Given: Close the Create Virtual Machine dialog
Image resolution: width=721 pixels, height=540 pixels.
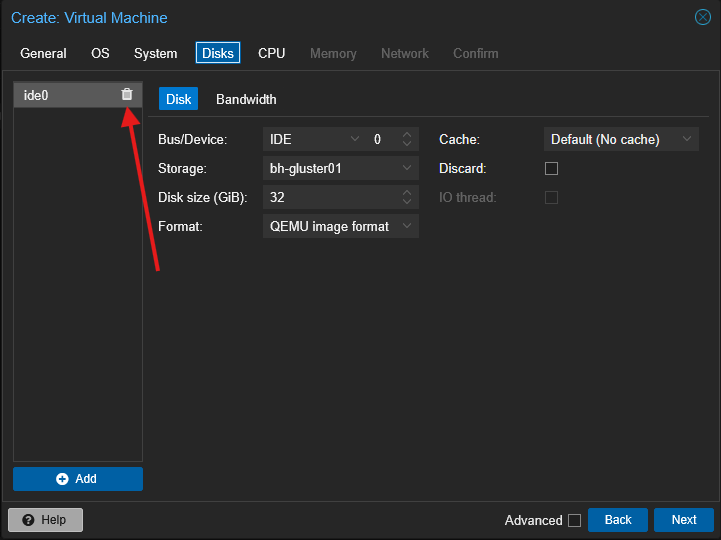Looking at the screenshot, I should coord(702,17).
